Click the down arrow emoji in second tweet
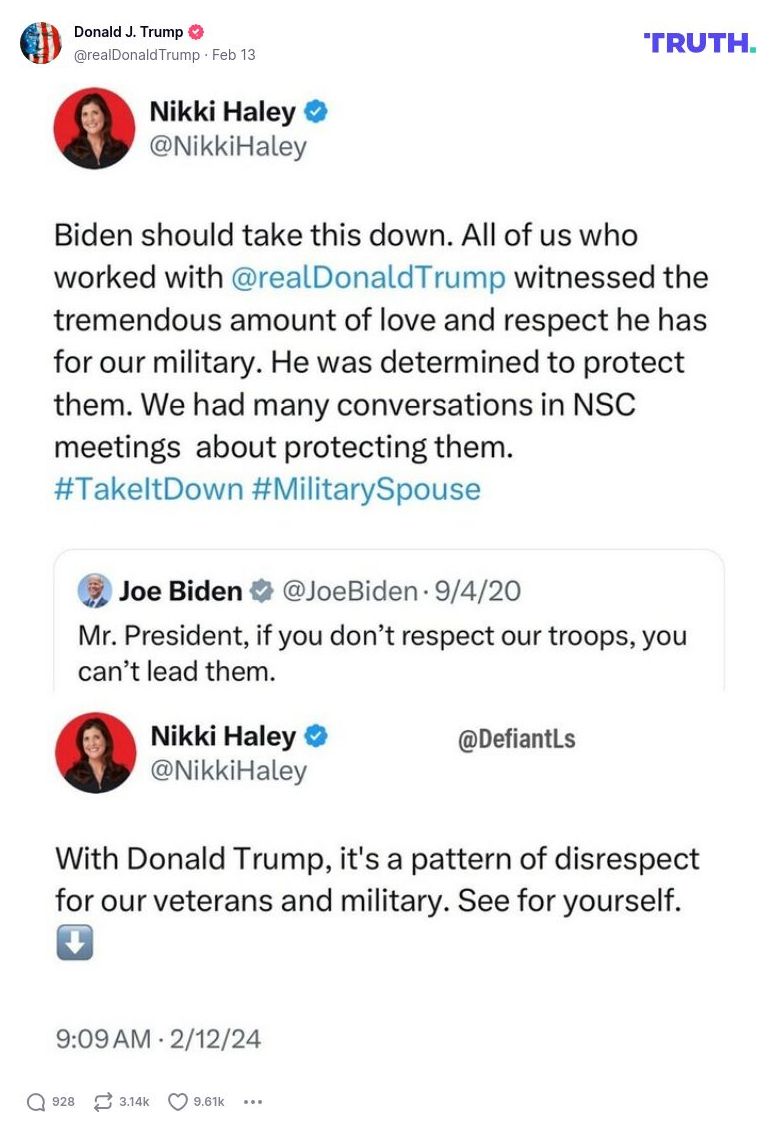777x1132 pixels. click(x=75, y=942)
